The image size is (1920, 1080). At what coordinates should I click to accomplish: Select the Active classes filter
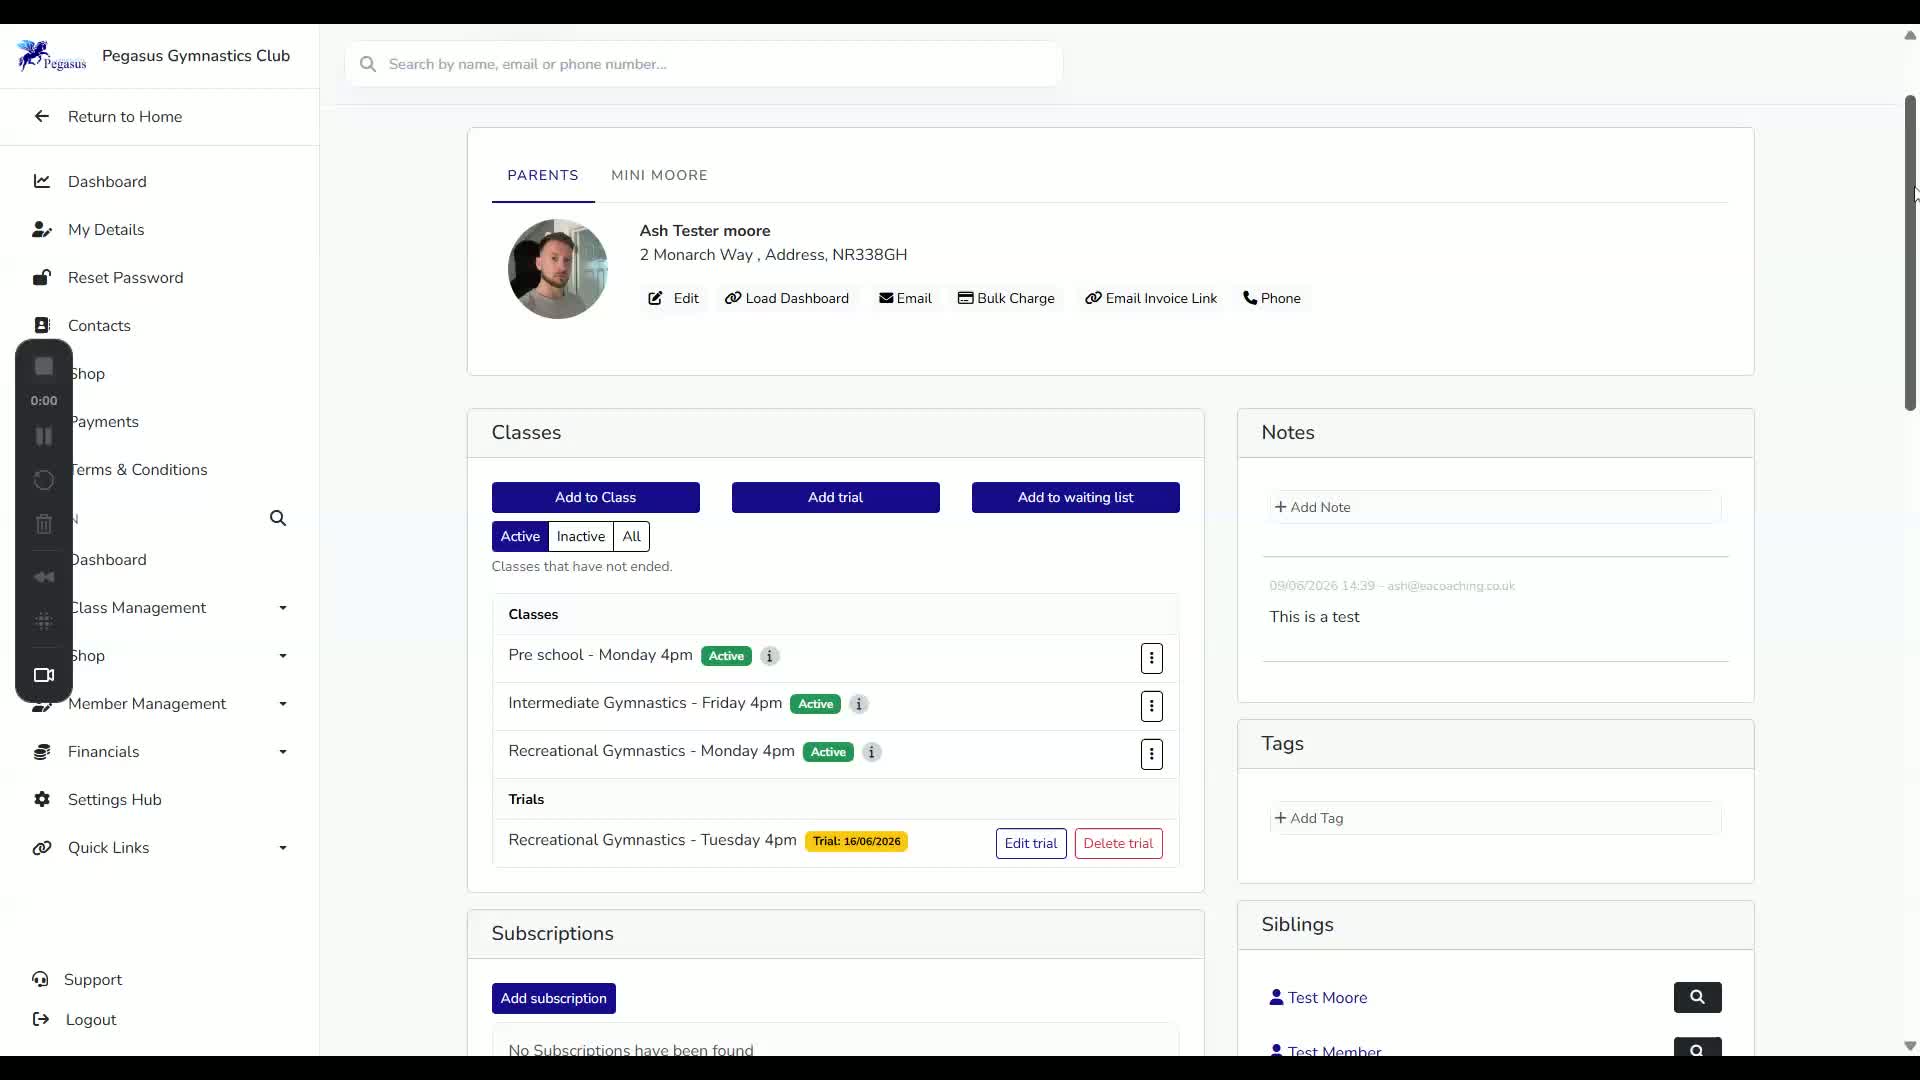(x=520, y=536)
